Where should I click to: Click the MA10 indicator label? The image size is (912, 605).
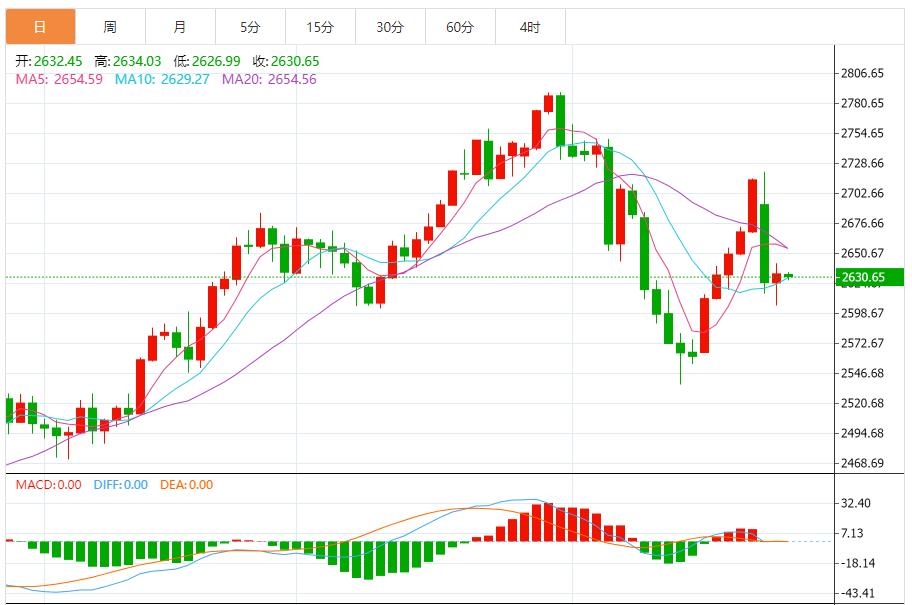click(x=162, y=79)
